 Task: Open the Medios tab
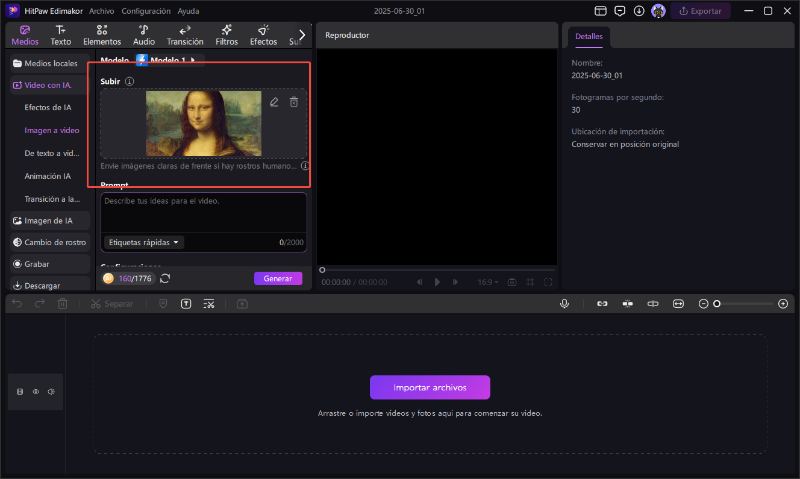(x=24, y=35)
